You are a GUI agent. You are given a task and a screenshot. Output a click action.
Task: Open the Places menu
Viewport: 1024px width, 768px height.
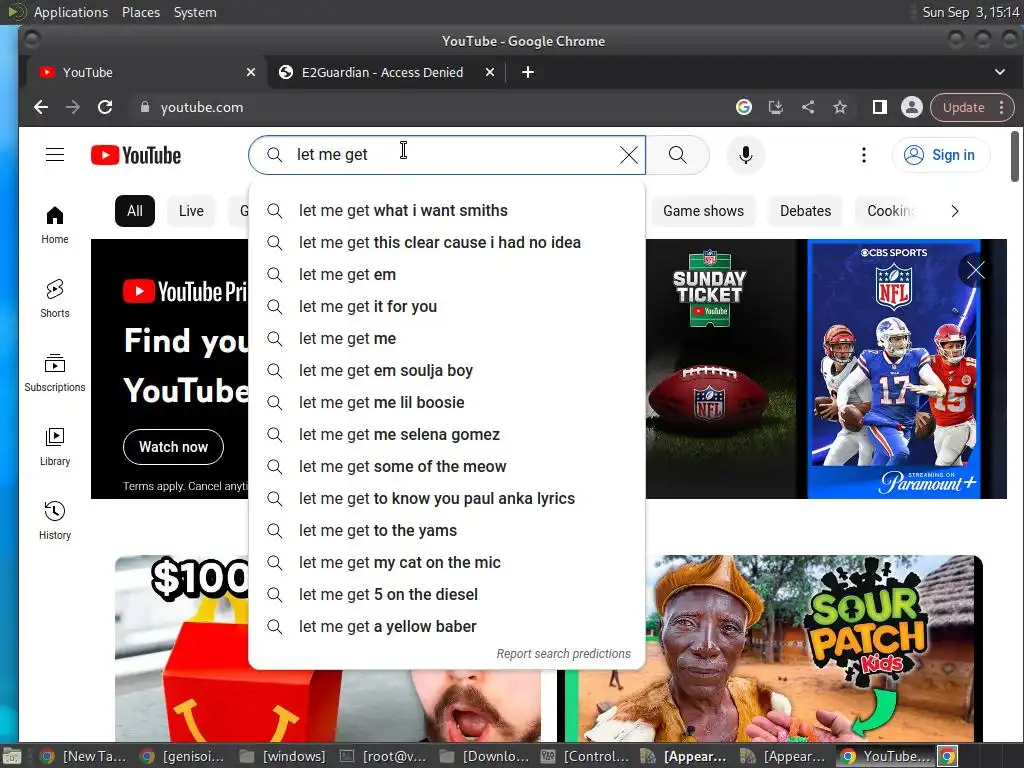click(140, 12)
